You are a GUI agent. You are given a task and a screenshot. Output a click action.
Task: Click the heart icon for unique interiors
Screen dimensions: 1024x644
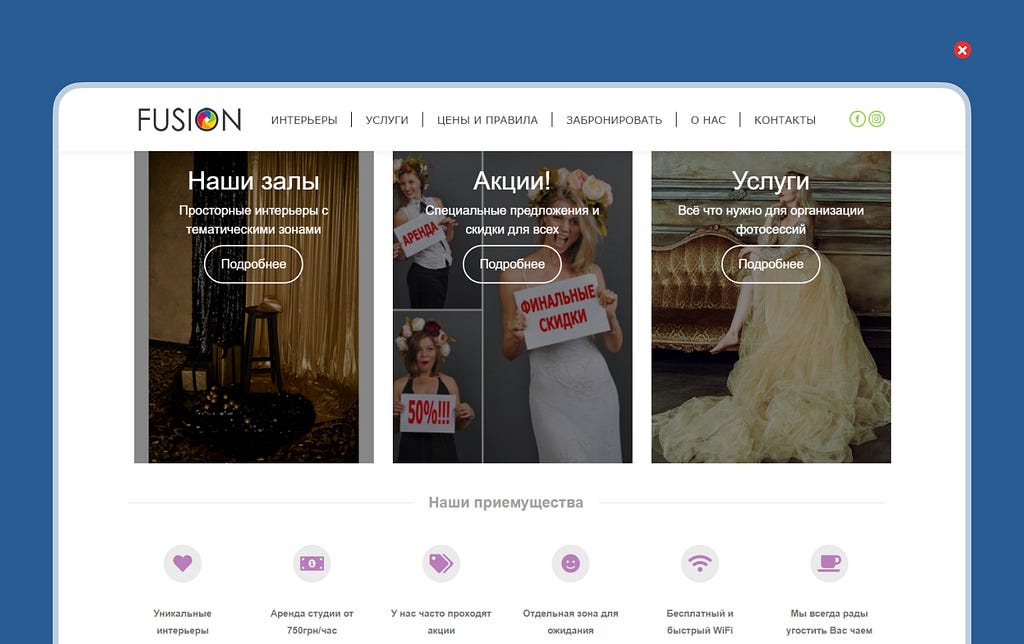click(183, 563)
